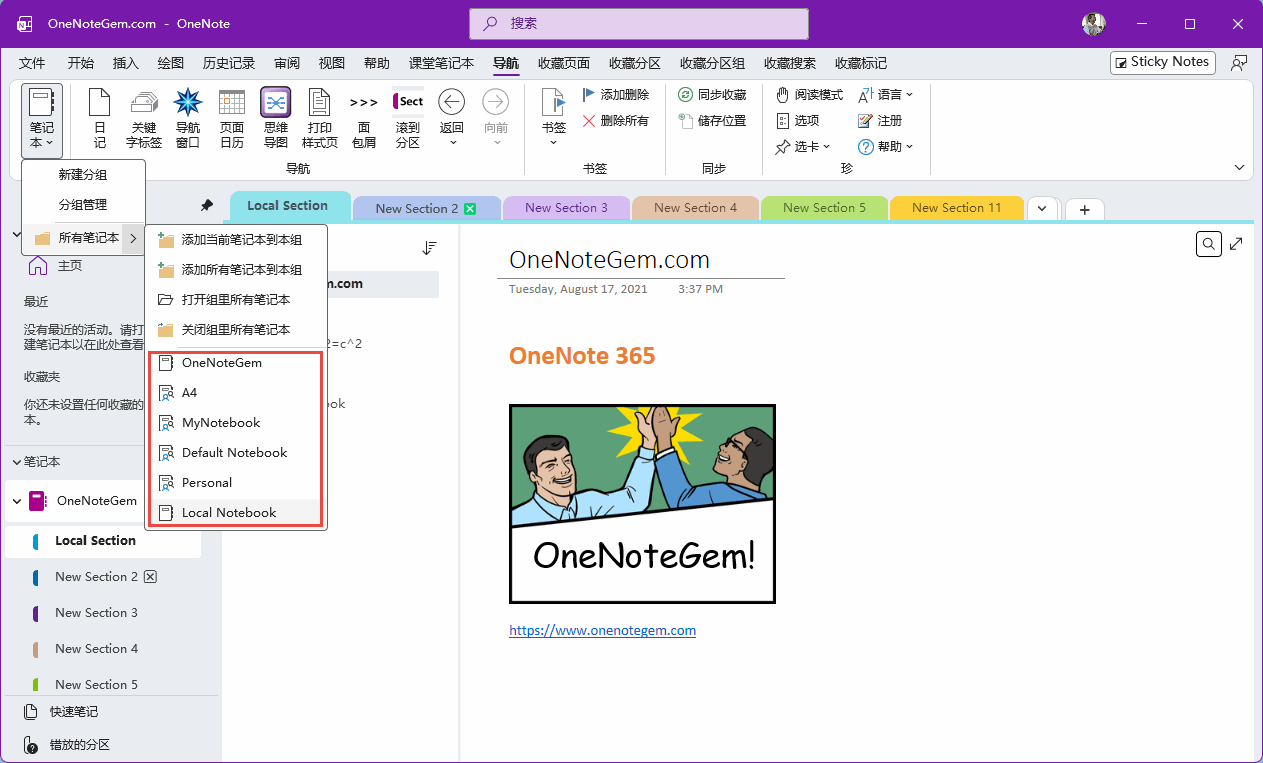This screenshot has height=763, width=1263.
Task: Expand the 所有笔记本 submenu arrow
Action: (x=133, y=238)
